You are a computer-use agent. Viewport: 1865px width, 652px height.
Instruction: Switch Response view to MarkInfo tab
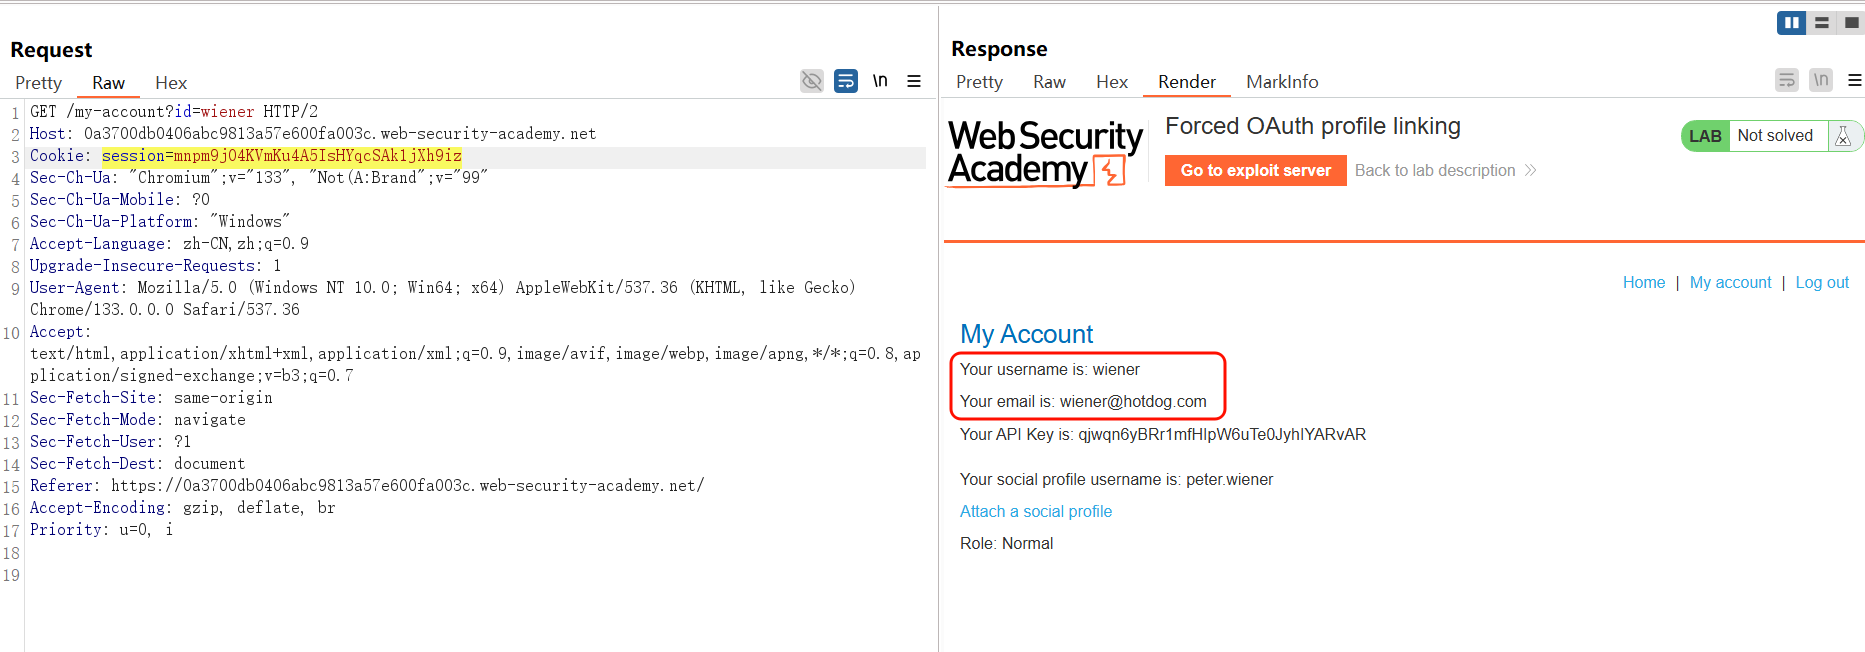pyautogui.click(x=1282, y=82)
